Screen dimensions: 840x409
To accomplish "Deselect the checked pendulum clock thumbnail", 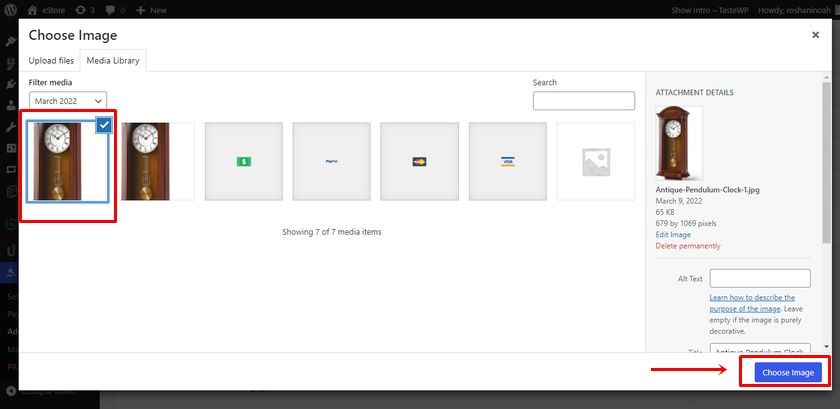I will [x=104, y=125].
